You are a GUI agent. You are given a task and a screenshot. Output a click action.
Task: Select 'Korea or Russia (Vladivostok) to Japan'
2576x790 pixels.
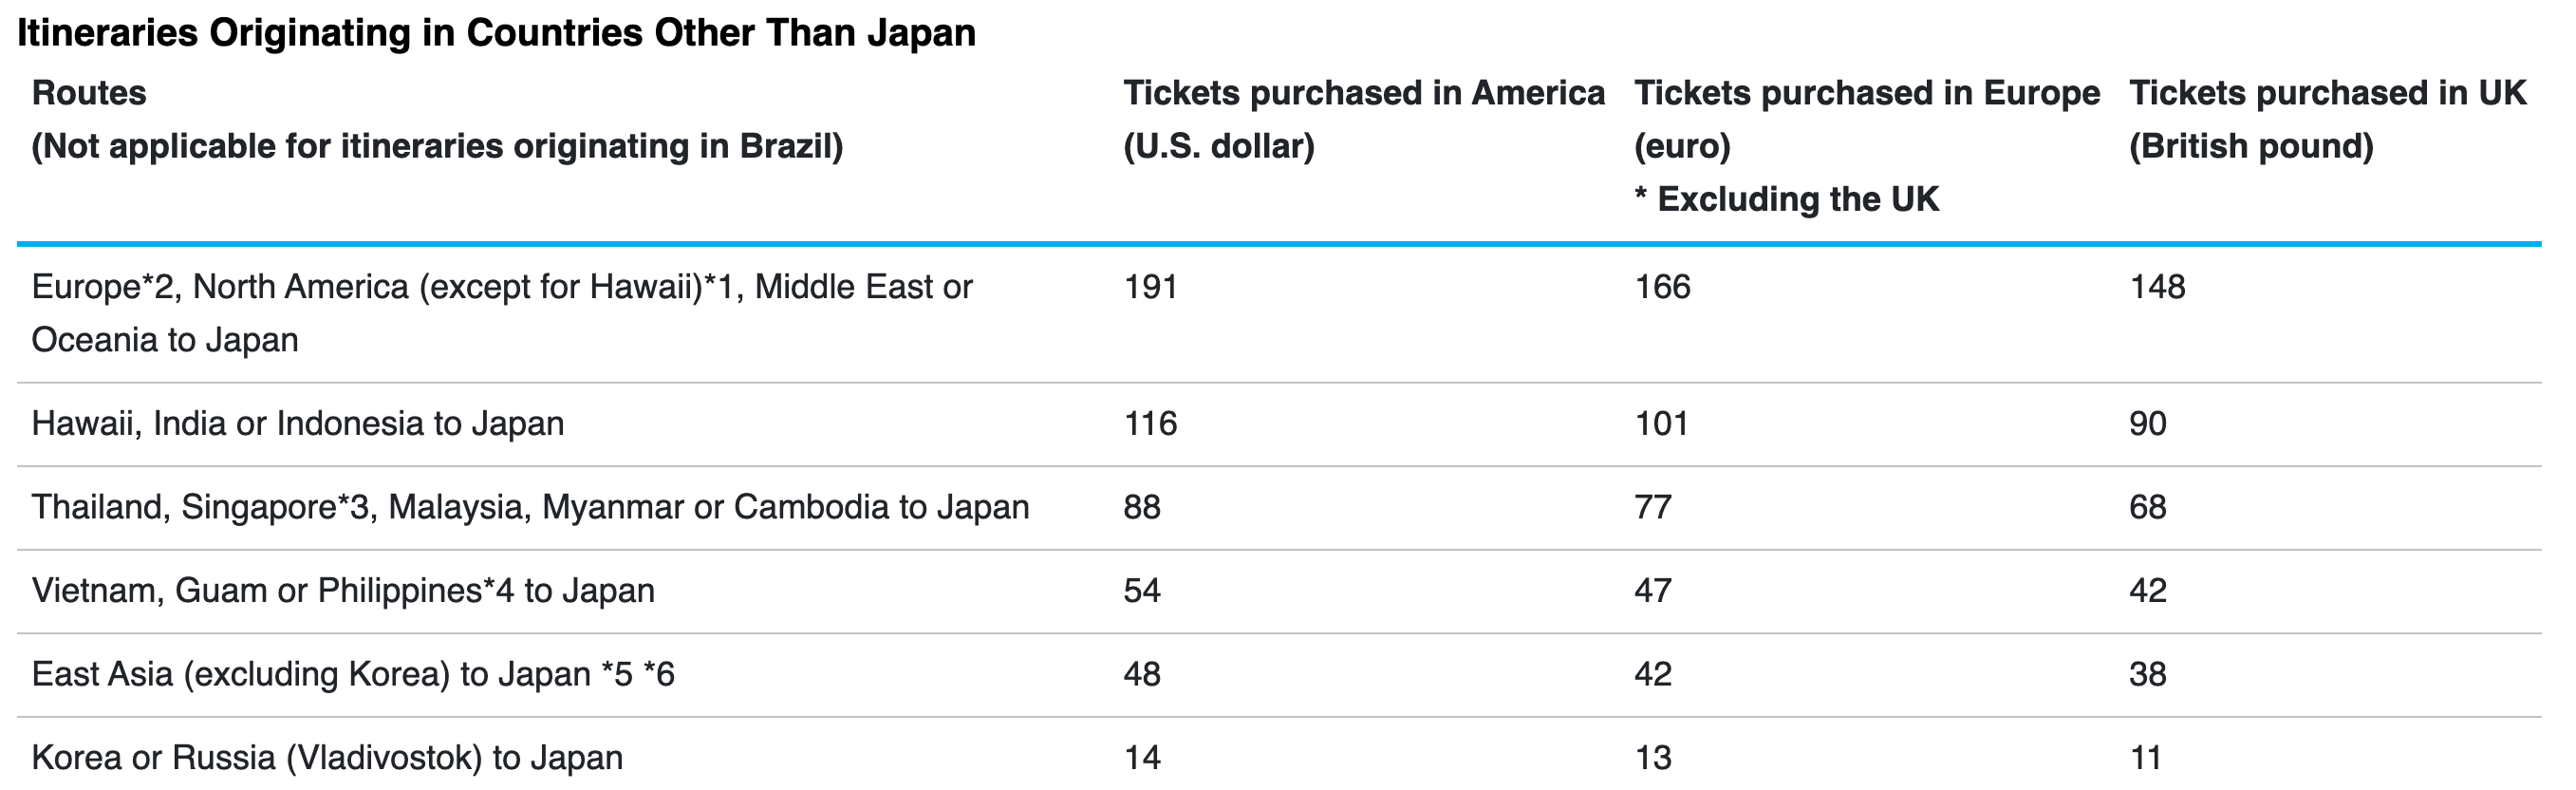327,758
